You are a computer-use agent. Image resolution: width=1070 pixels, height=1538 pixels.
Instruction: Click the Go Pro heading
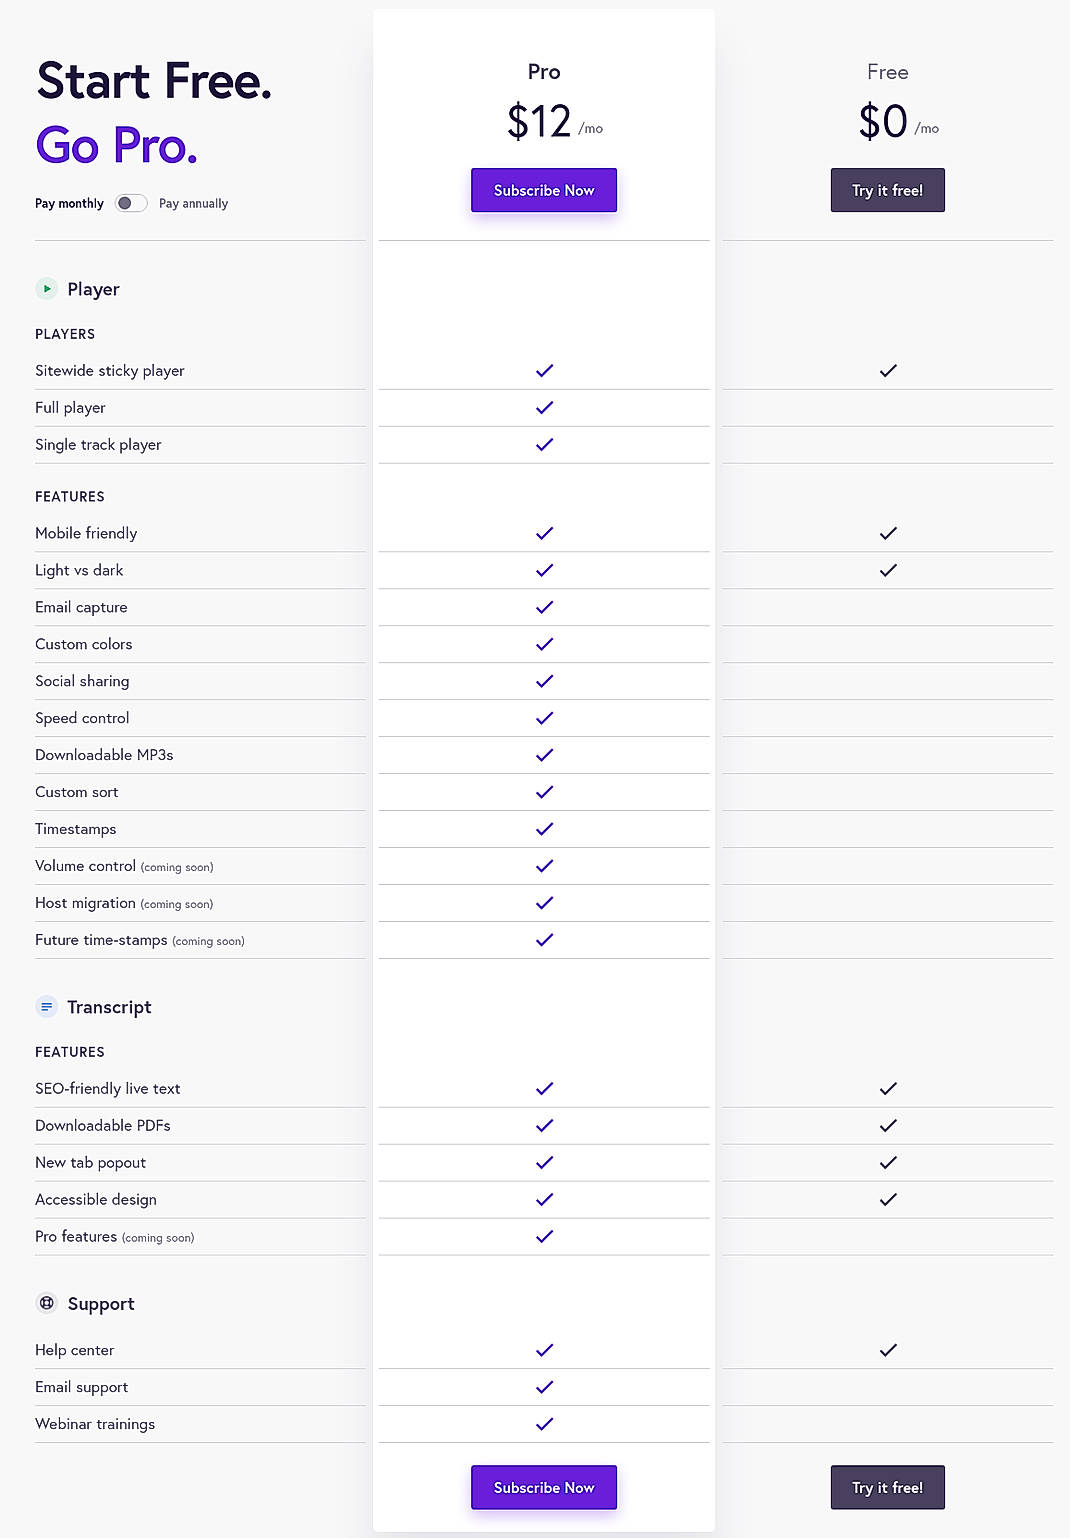(x=116, y=147)
